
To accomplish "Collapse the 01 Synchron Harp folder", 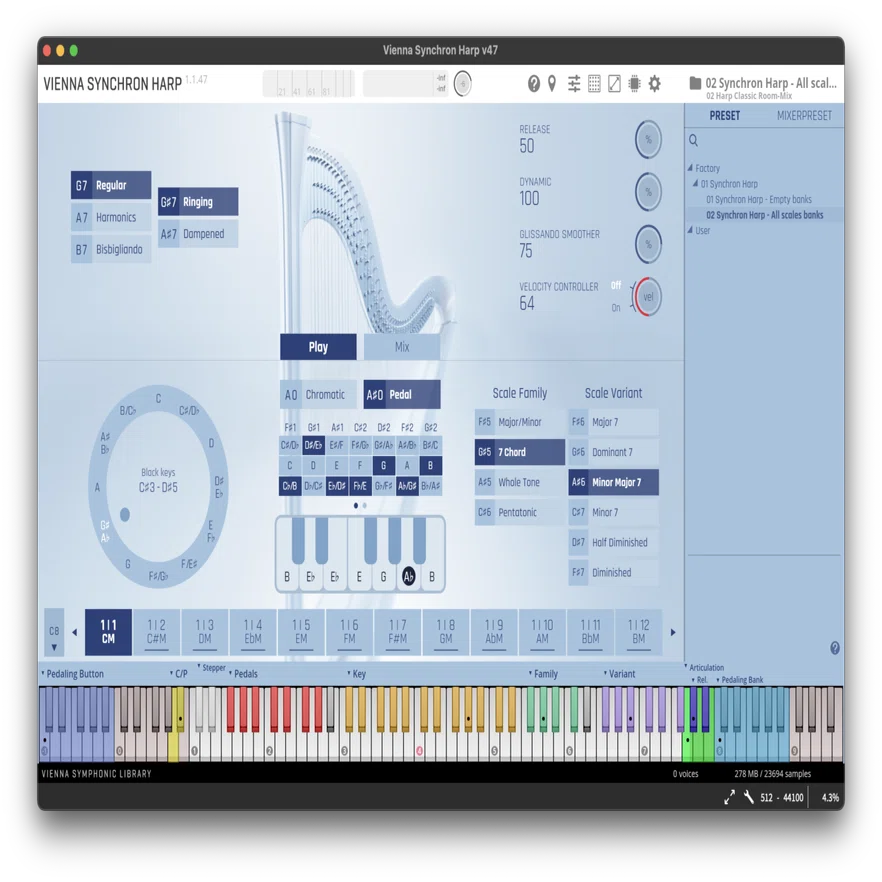I will coord(695,183).
